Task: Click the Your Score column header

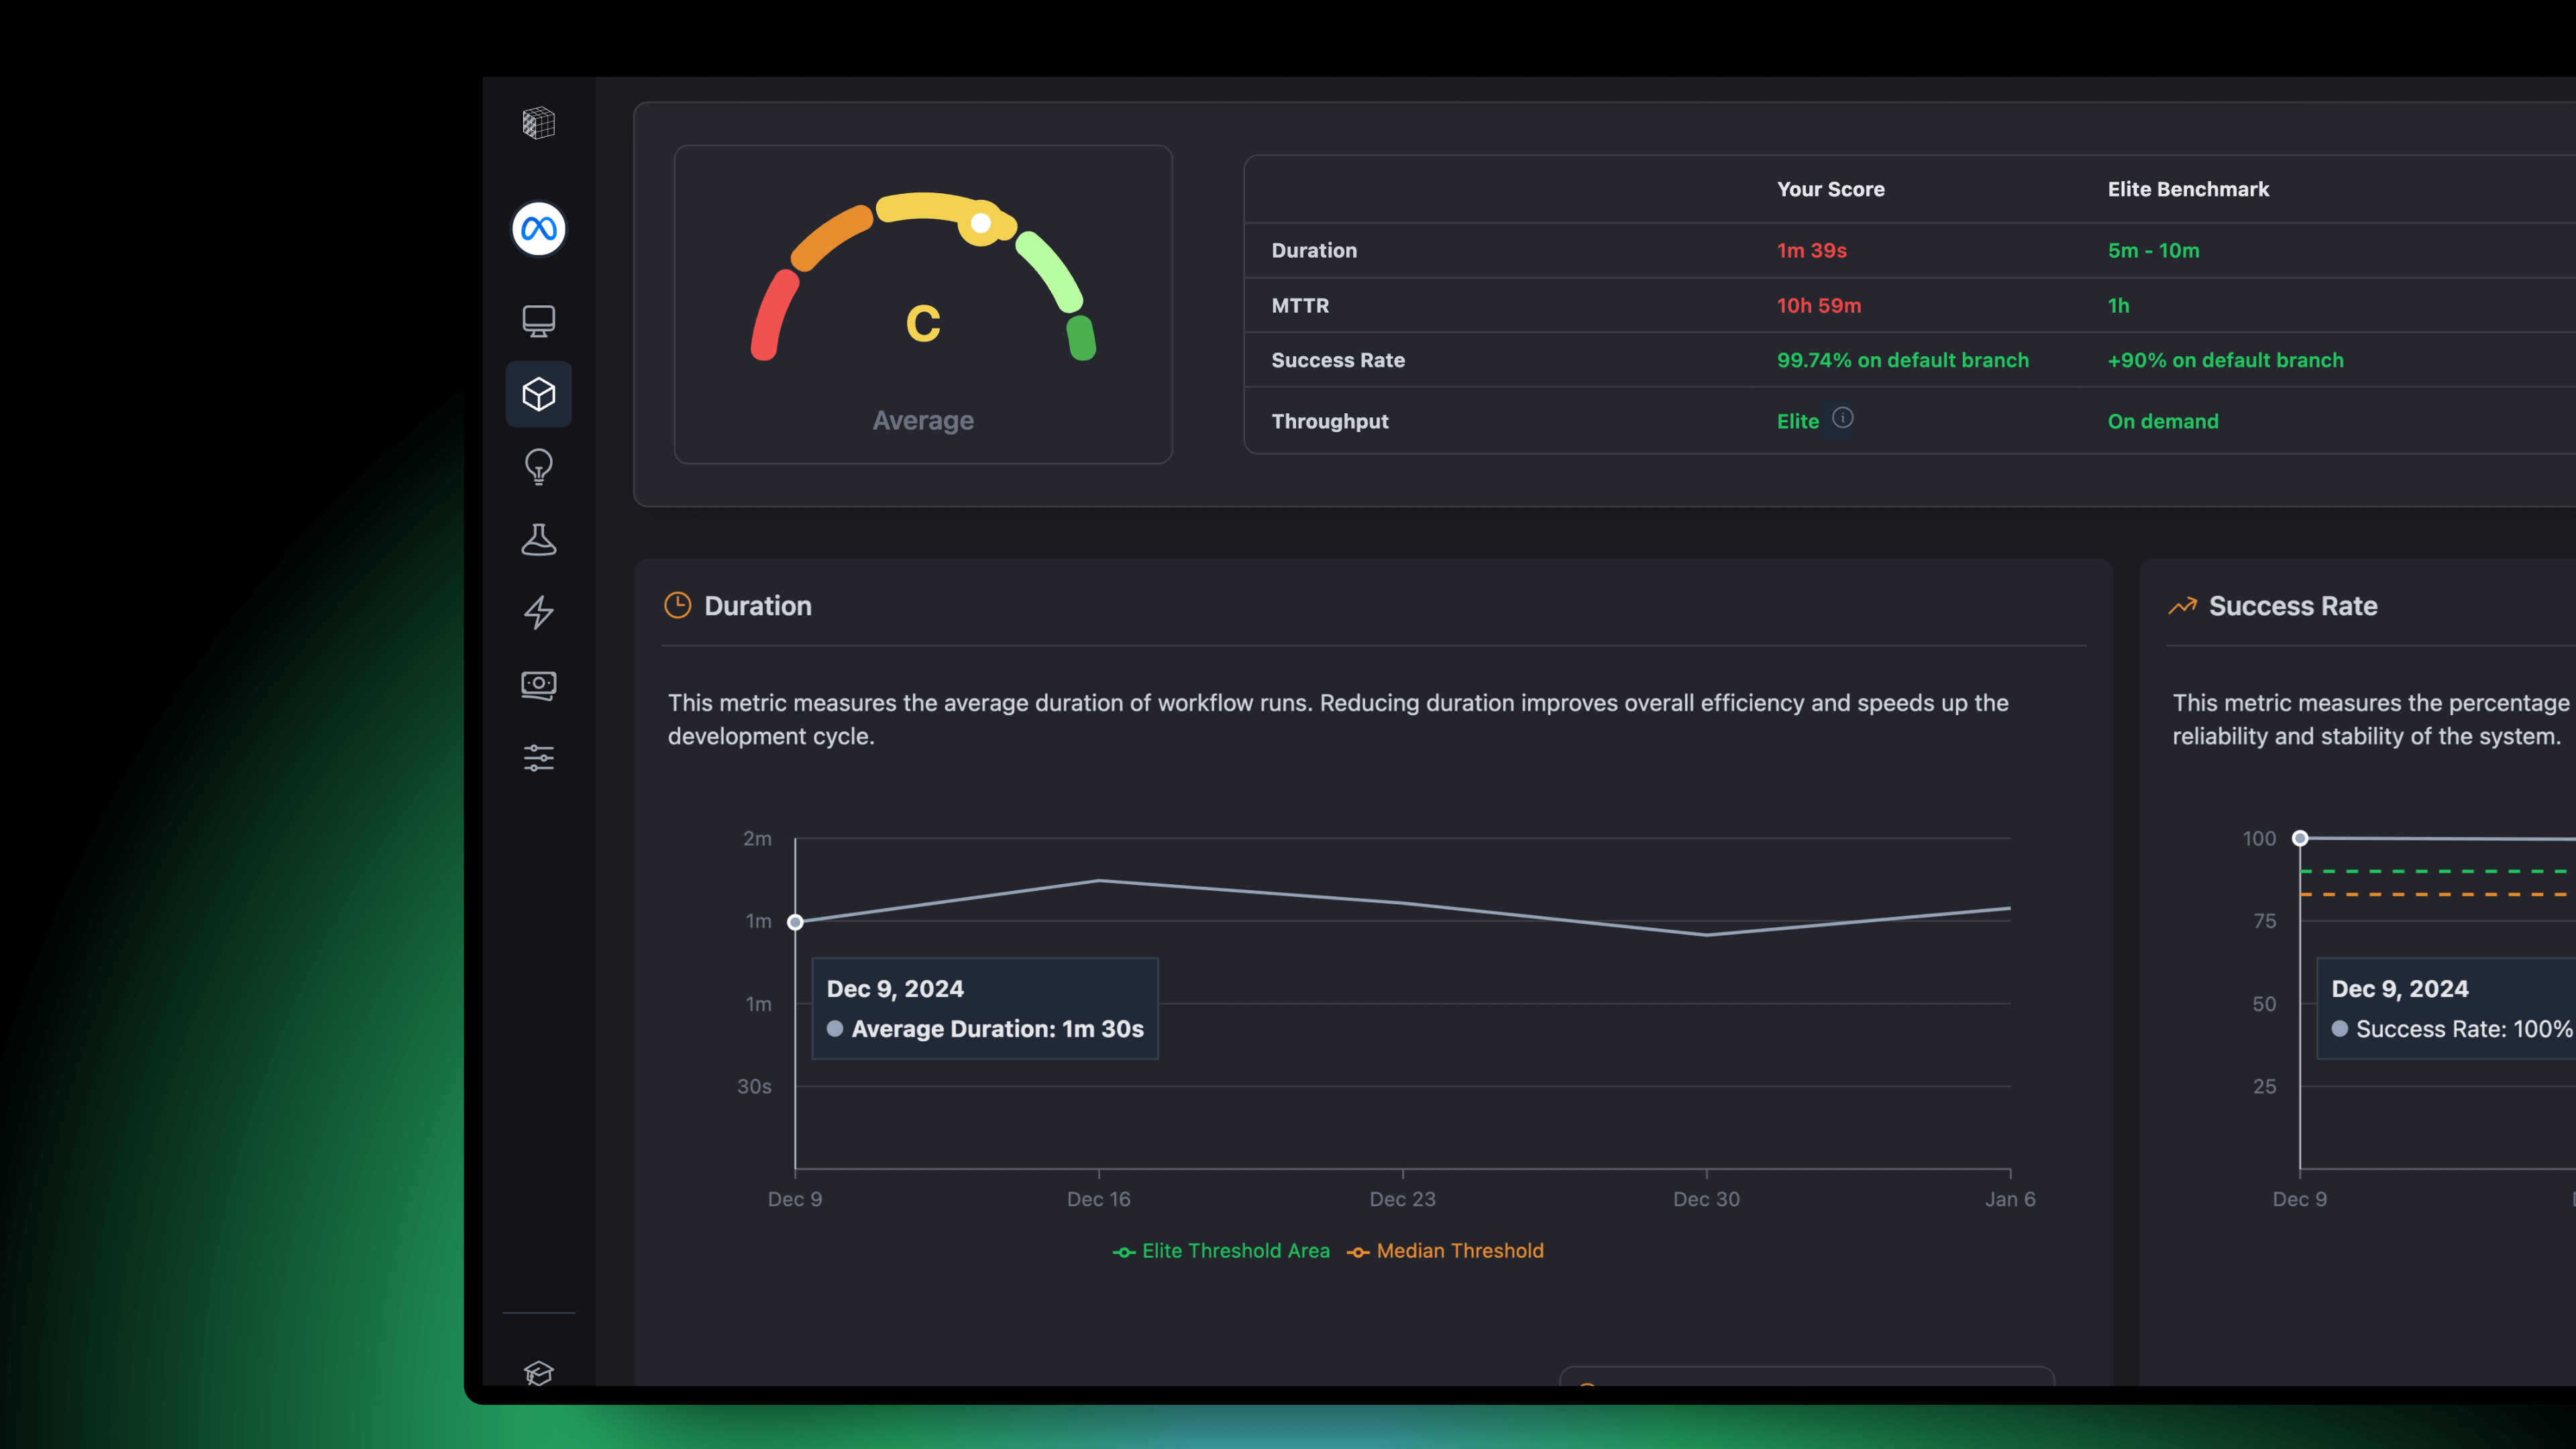Action: tap(1830, 189)
